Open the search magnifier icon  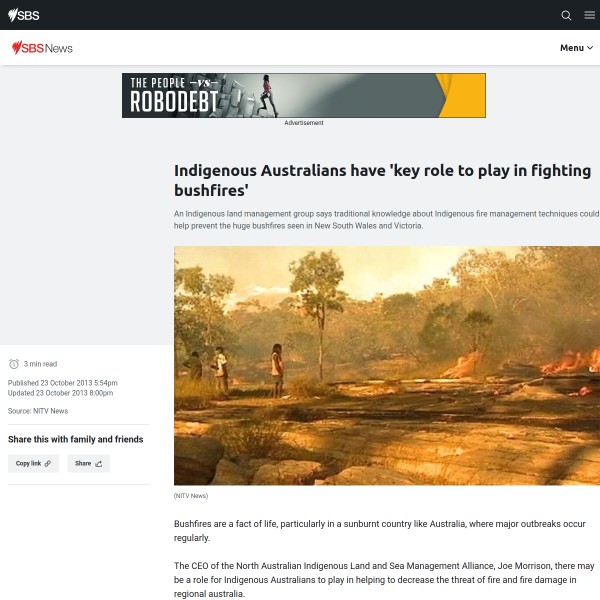tap(566, 15)
